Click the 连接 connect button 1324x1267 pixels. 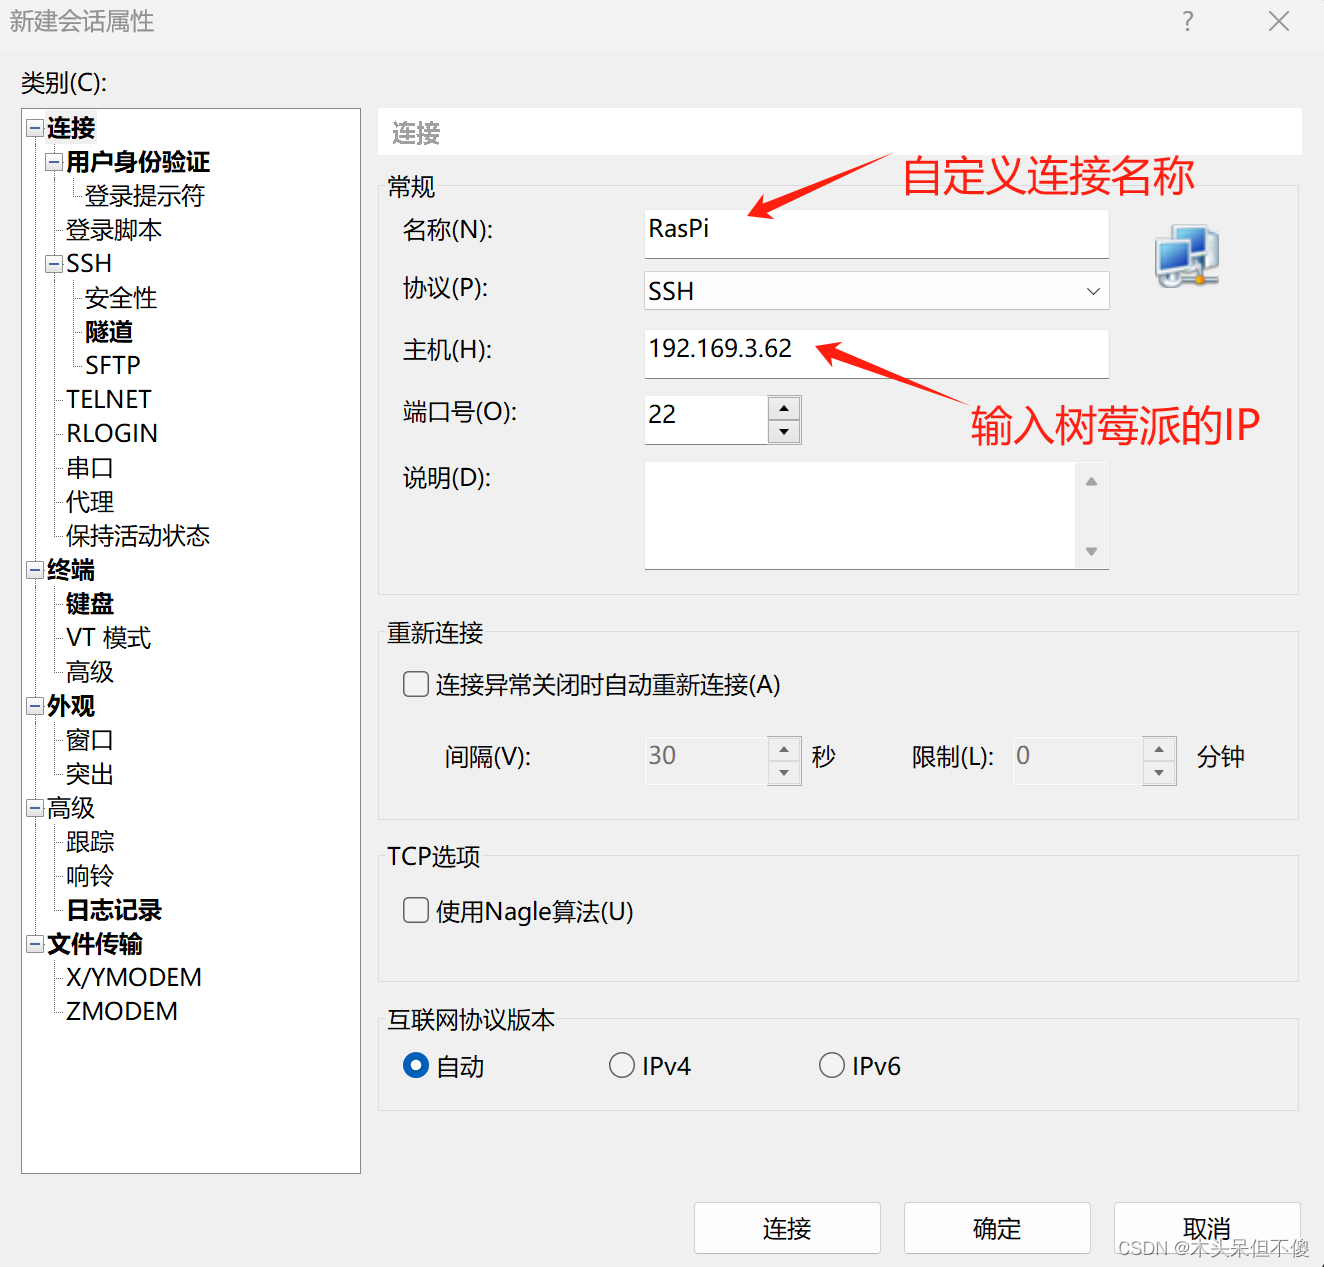786,1228
